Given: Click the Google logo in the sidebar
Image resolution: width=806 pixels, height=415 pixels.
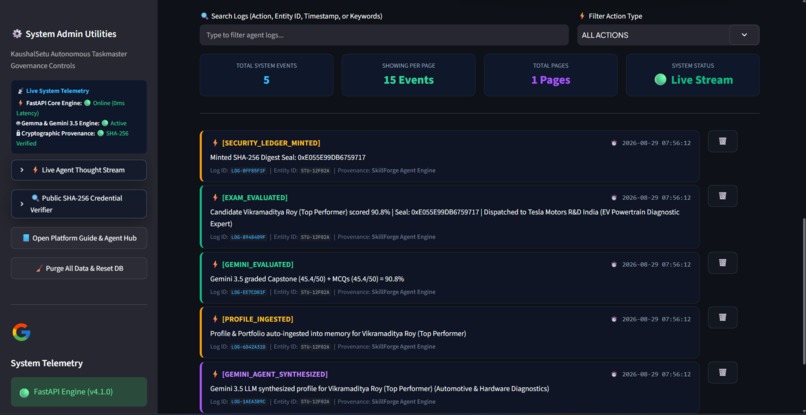Looking at the screenshot, I should click(21, 332).
